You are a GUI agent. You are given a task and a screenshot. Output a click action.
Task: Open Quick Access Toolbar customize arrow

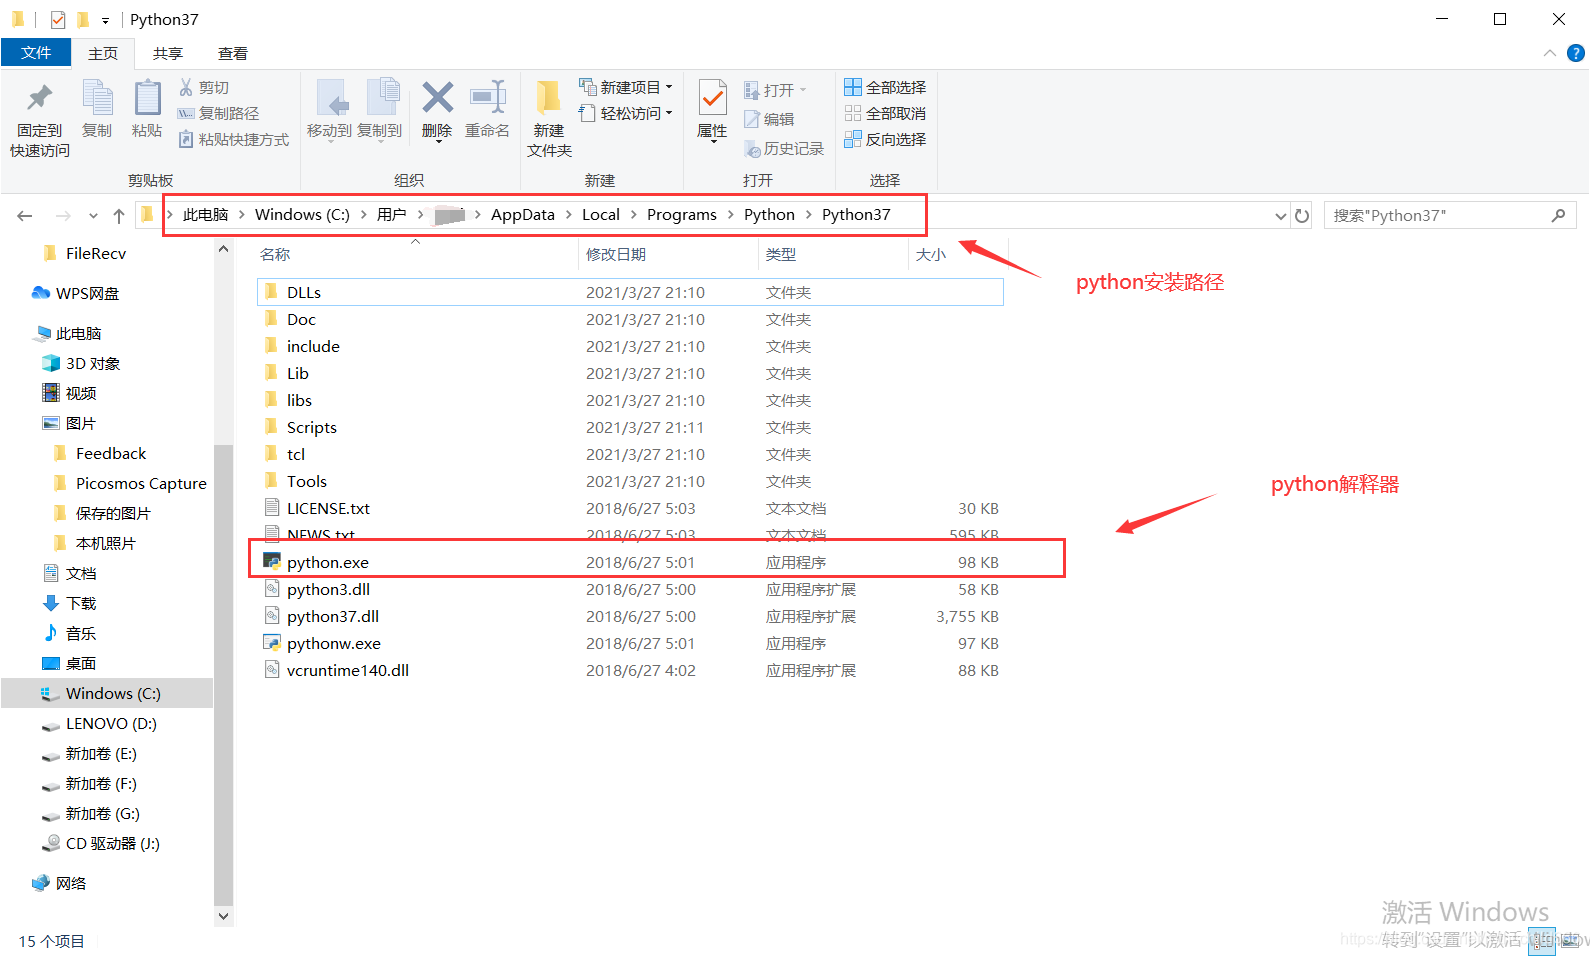(x=105, y=20)
